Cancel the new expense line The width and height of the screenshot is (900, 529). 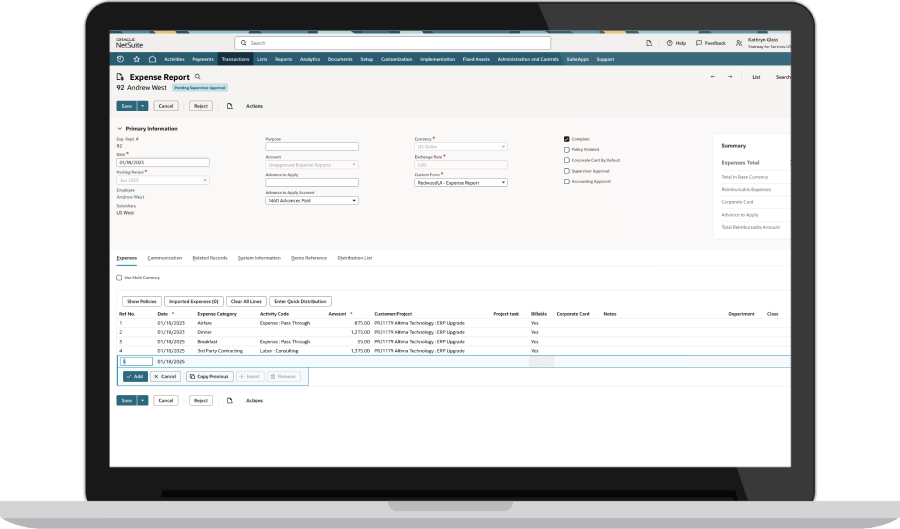click(x=165, y=376)
